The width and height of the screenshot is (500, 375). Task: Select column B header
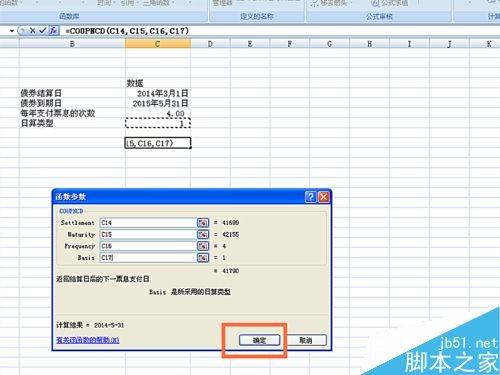72,44
